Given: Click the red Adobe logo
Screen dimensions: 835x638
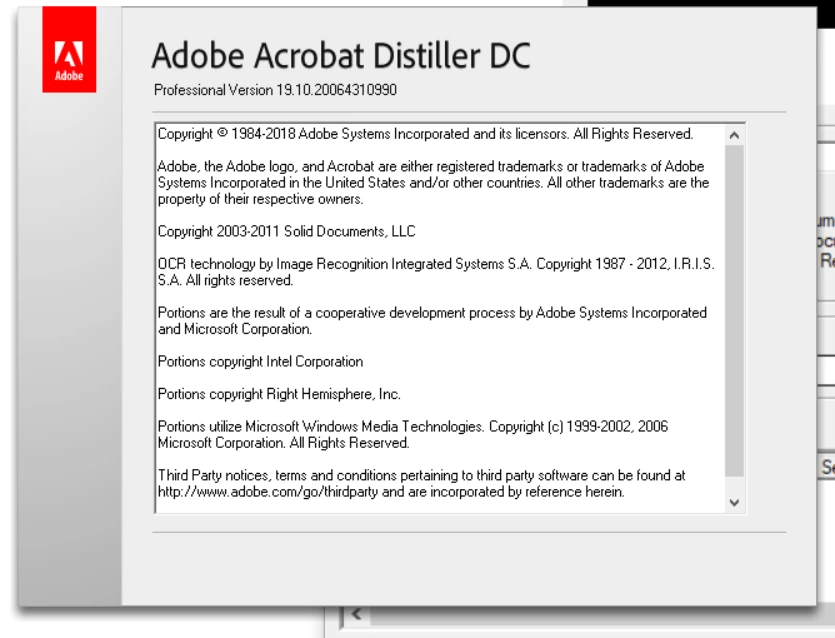Looking at the screenshot, I should click(x=69, y=50).
